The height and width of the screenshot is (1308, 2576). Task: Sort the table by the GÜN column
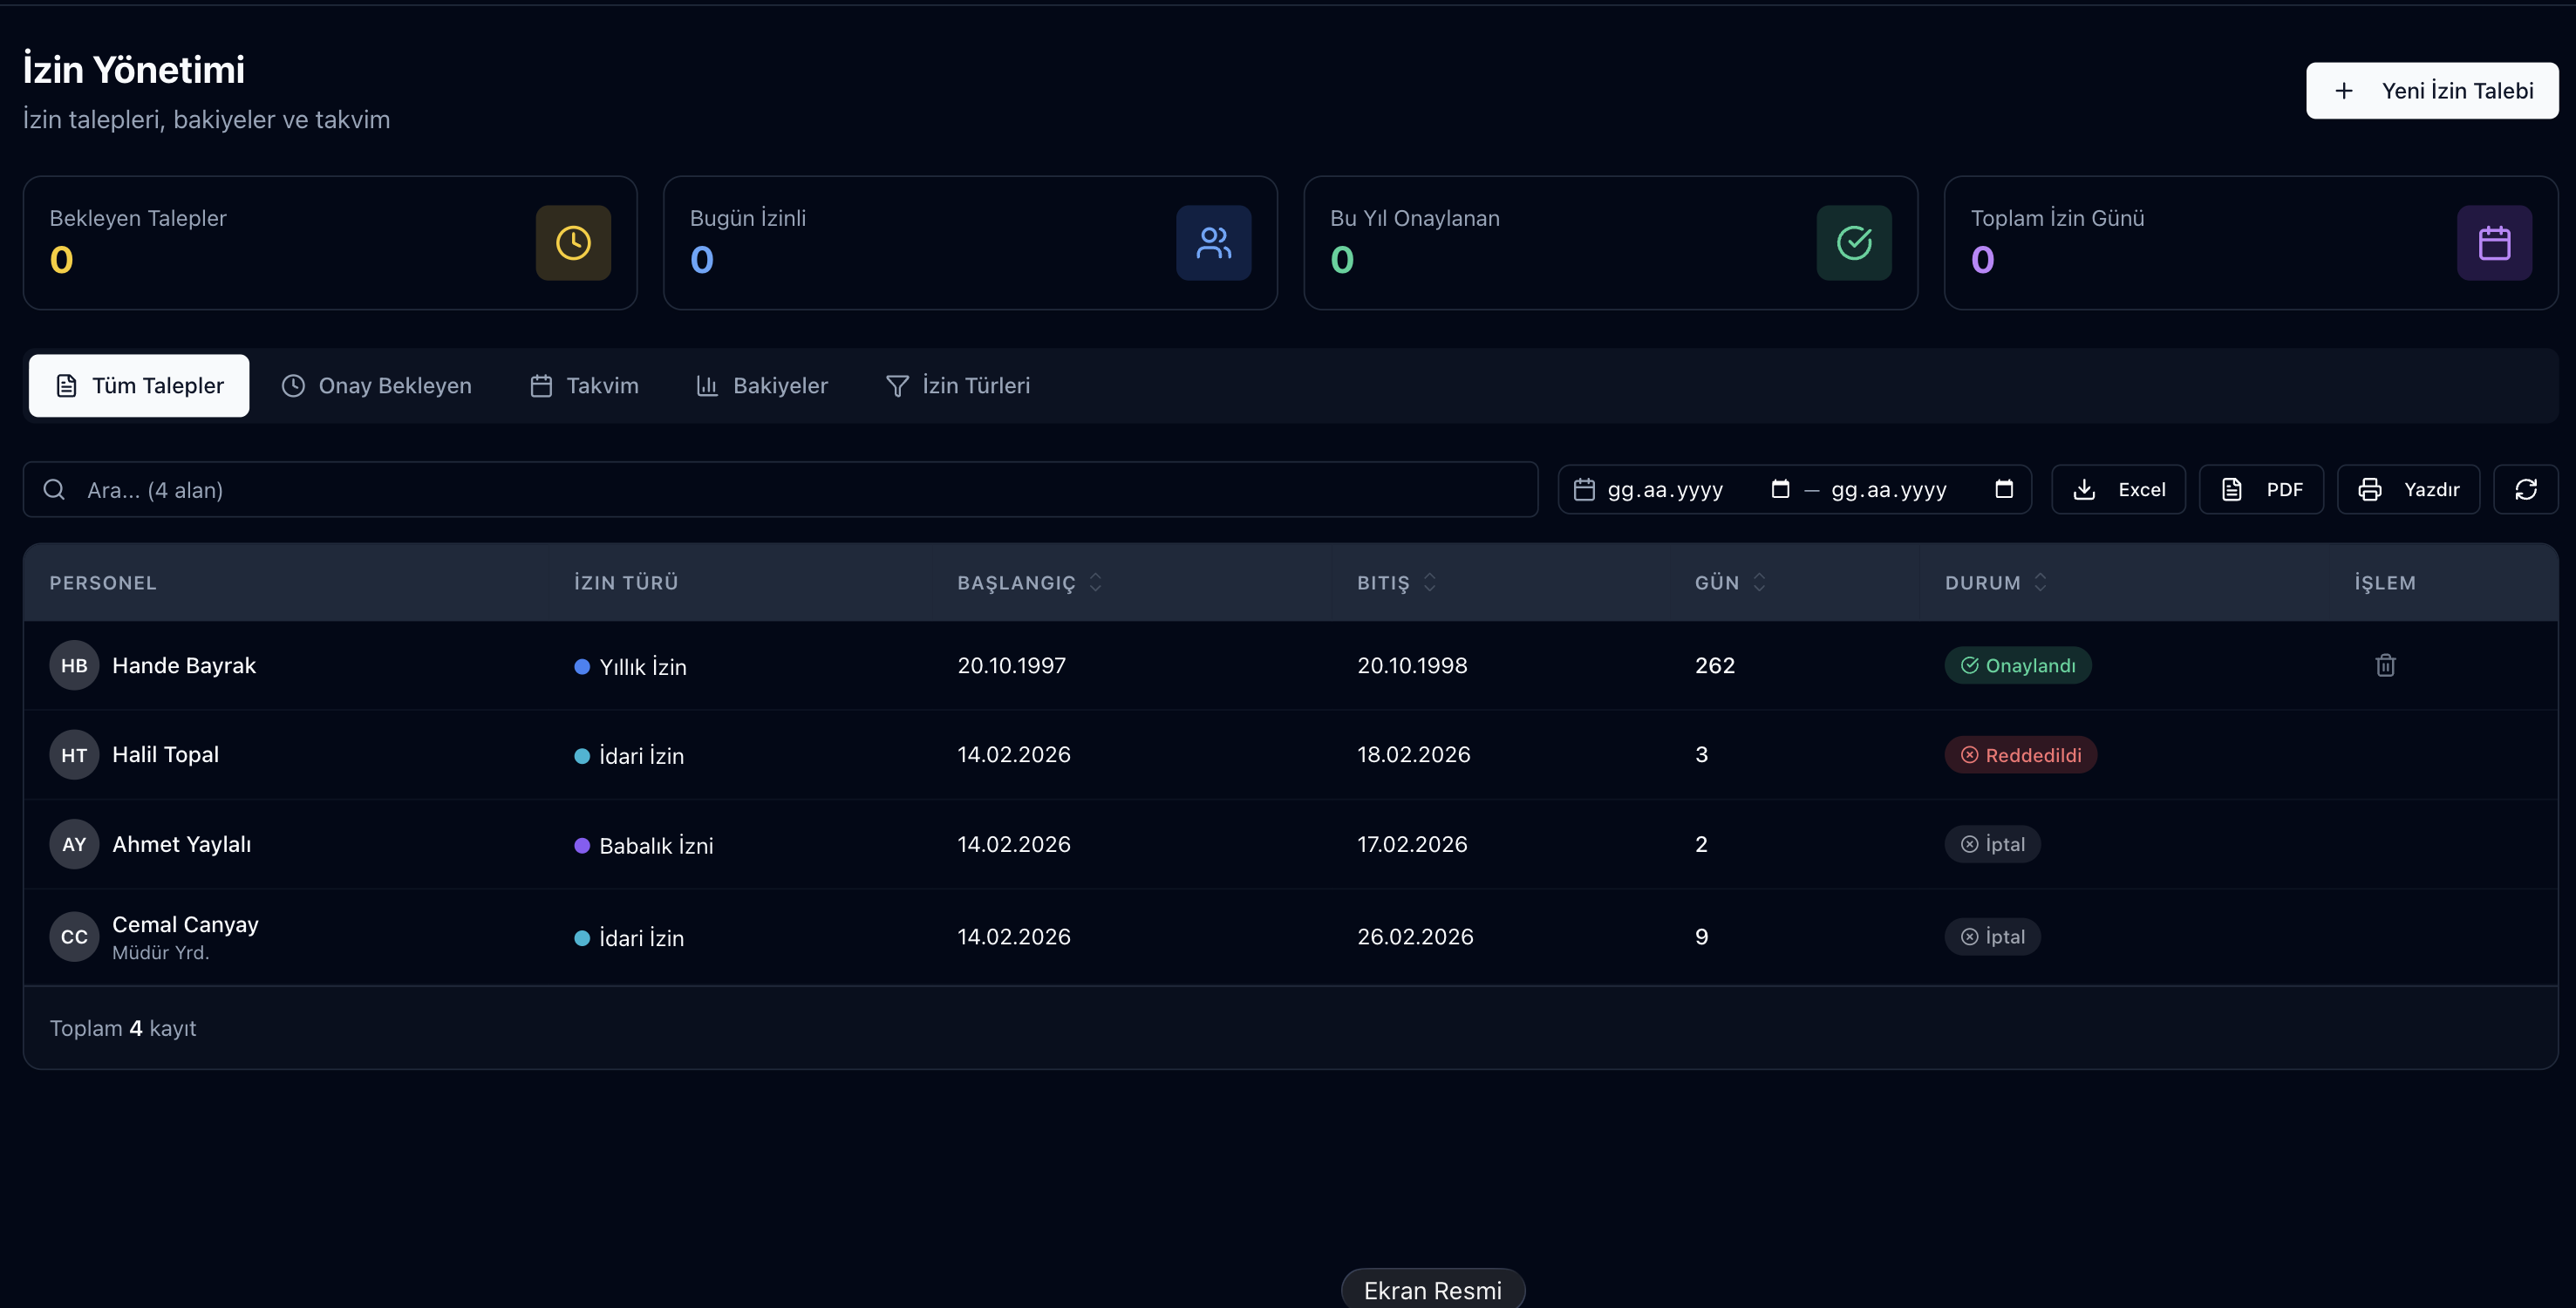click(1730, 582)
